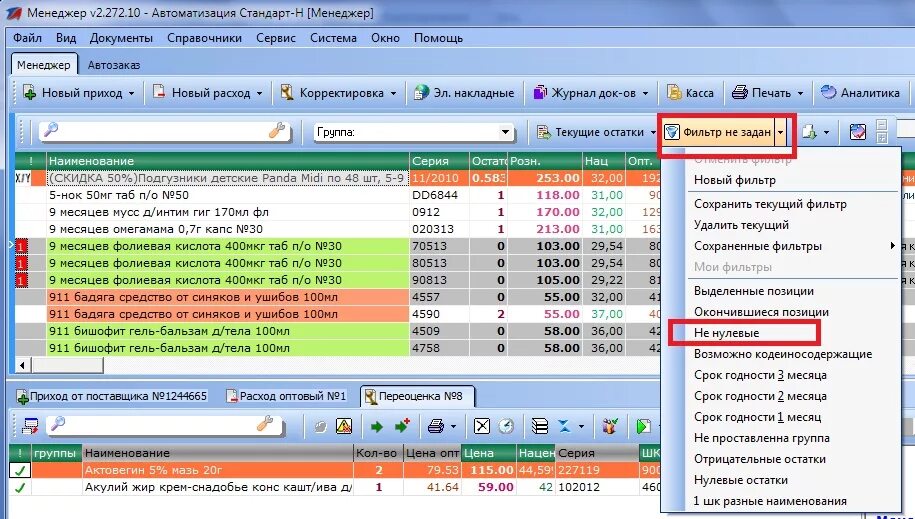This screenshot has width=915, height=519.
Task: Click the Наименование column header in top grid
Action: click(x=228, y=161)
